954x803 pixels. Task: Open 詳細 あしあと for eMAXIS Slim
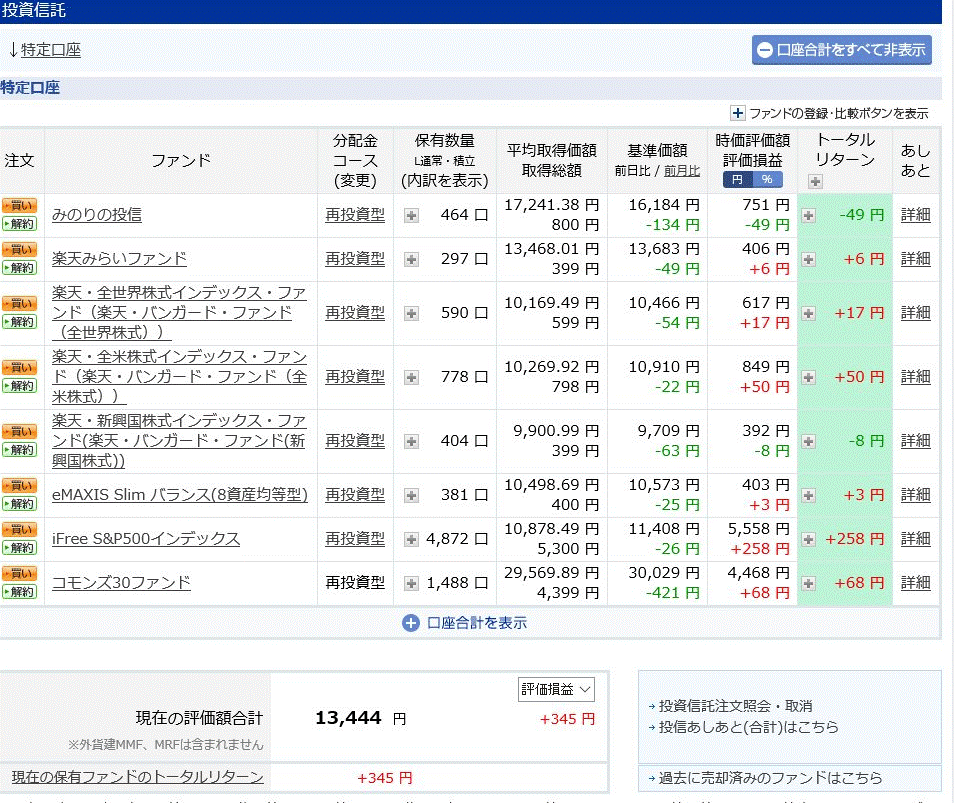916,495
